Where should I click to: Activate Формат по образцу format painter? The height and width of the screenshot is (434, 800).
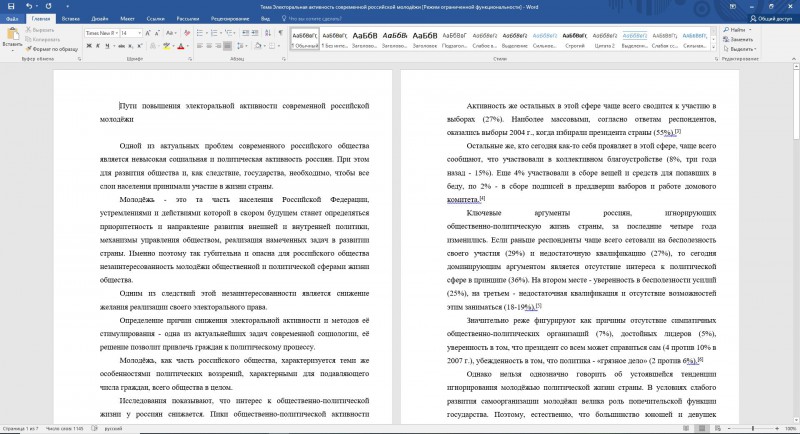click(52, 49)
